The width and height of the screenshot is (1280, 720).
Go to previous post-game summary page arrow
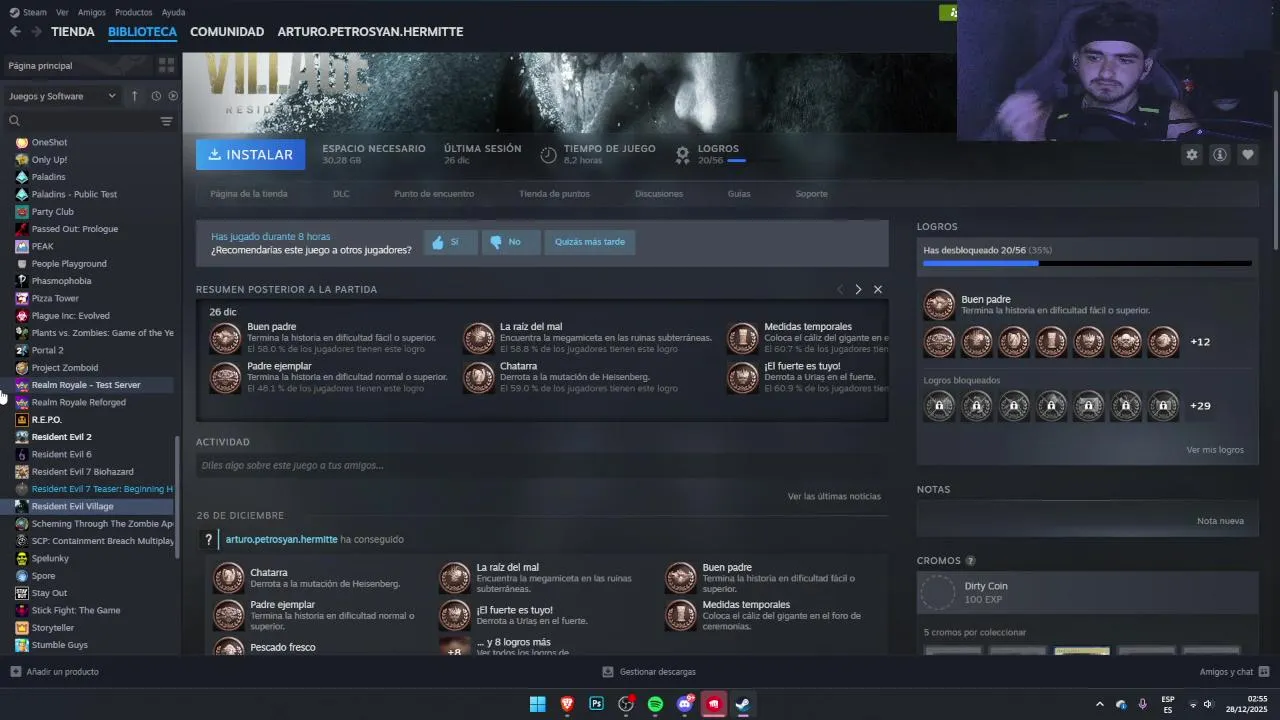pyautogui.click(x=840, y=289)
